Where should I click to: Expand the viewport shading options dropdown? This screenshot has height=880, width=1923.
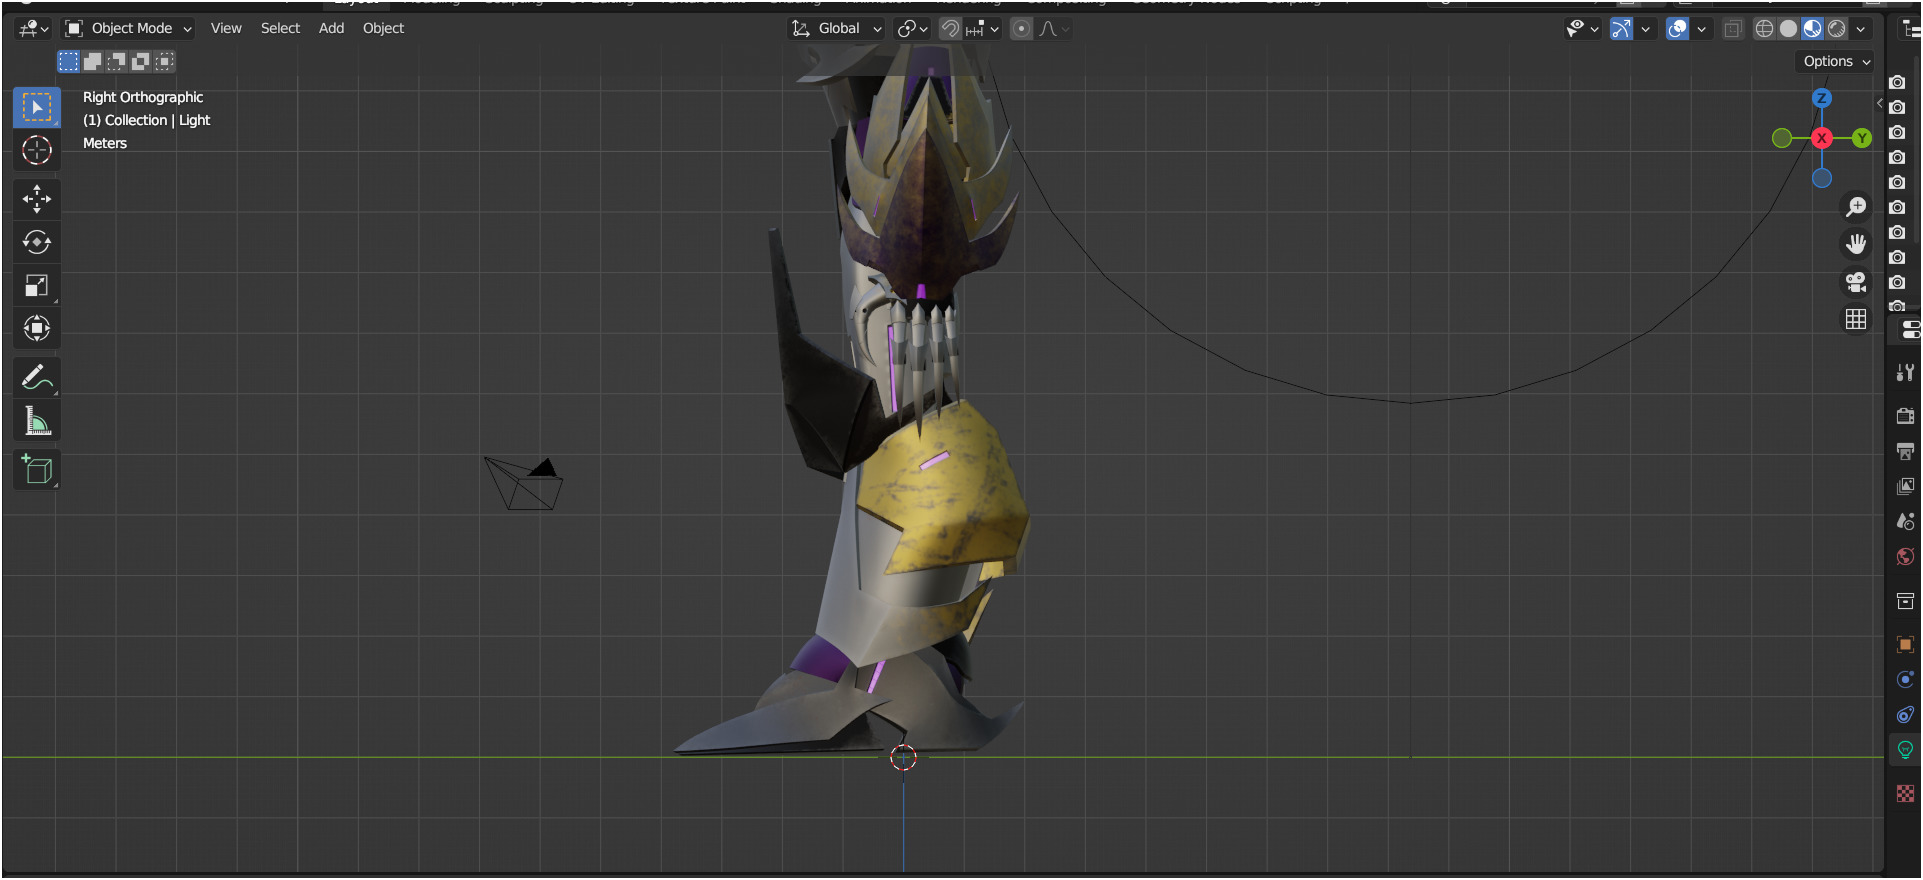coord(1861,29)
